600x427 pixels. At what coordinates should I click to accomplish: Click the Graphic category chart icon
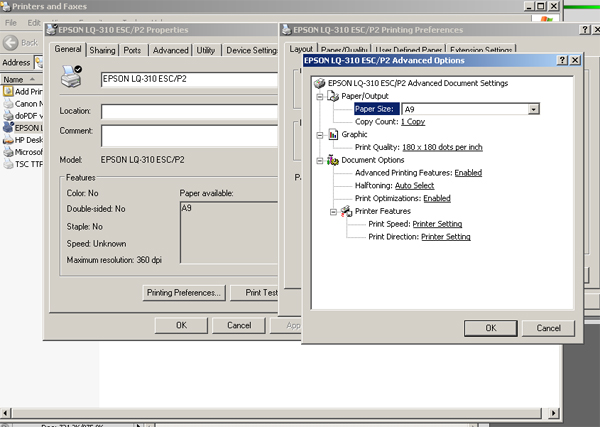333,134
